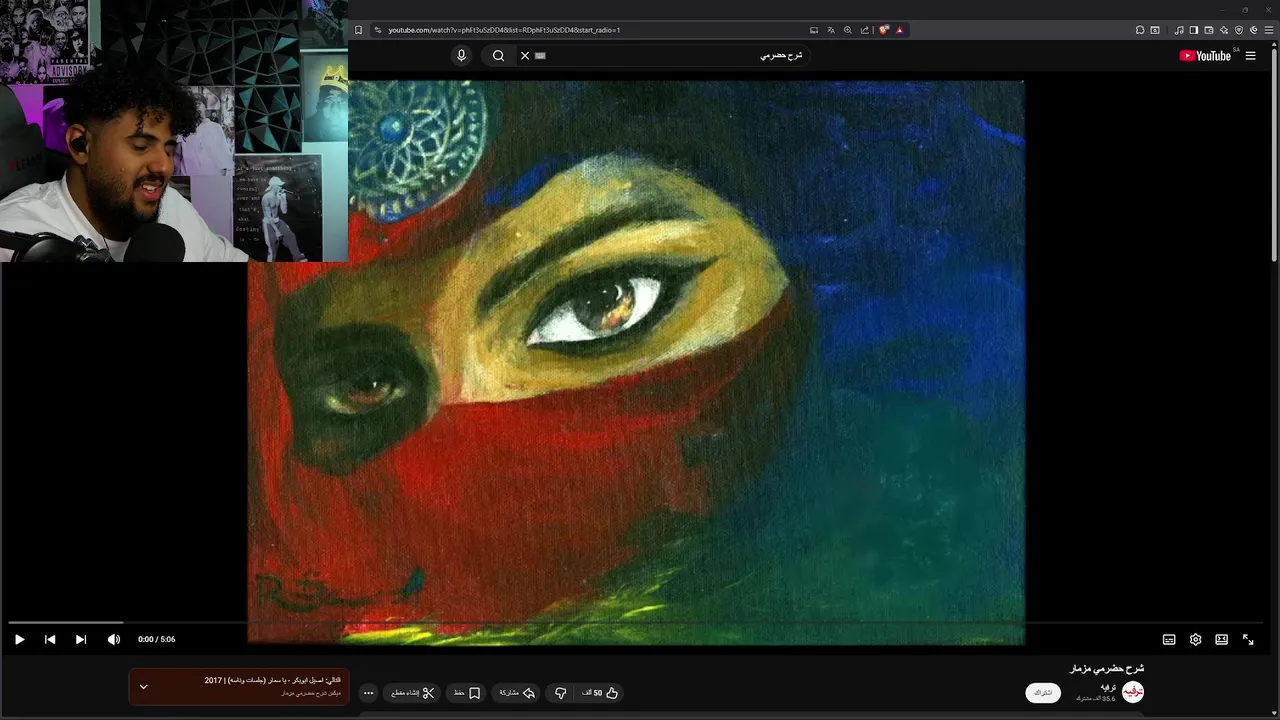Image resolution: width=1280 pixels, height=720 pixels.
Task: Enter fullscreen mode
Action: [1248, 639]
